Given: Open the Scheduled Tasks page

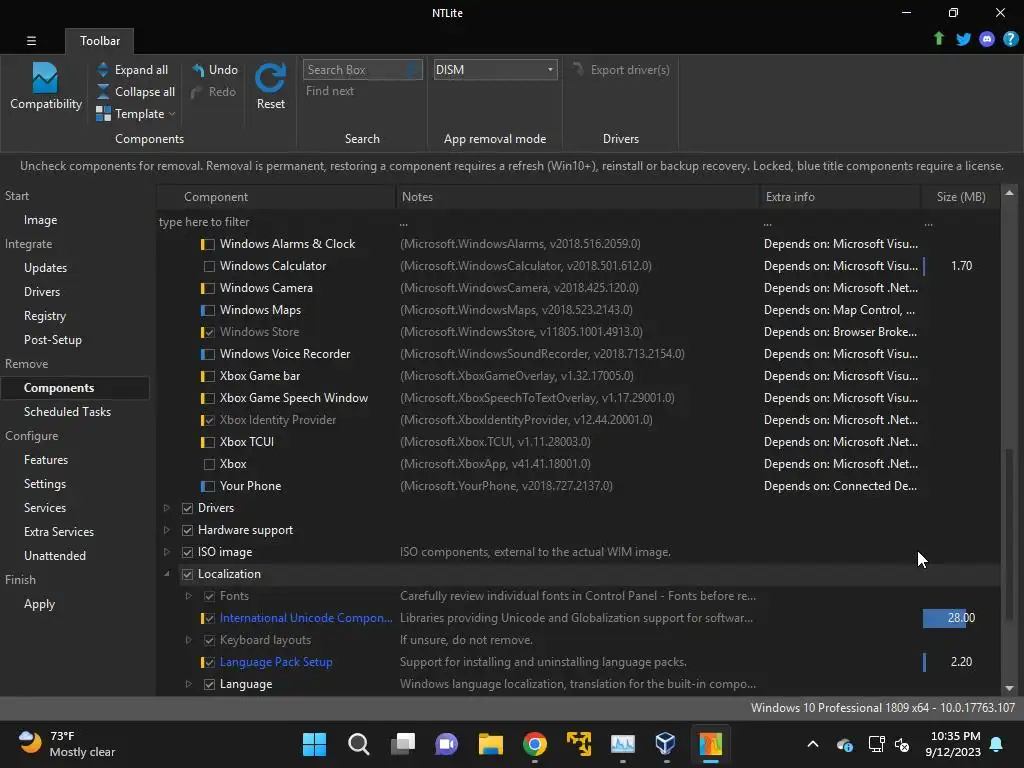Looking at the screenshot, I should pos(67,412).
